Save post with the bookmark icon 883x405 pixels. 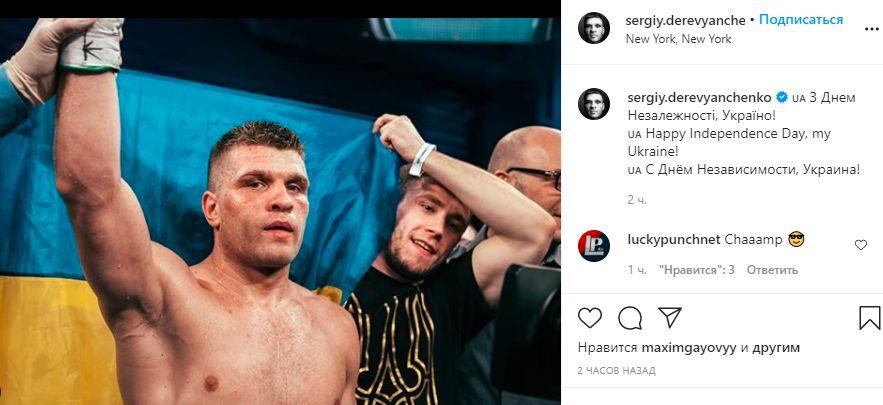[869, 318]
